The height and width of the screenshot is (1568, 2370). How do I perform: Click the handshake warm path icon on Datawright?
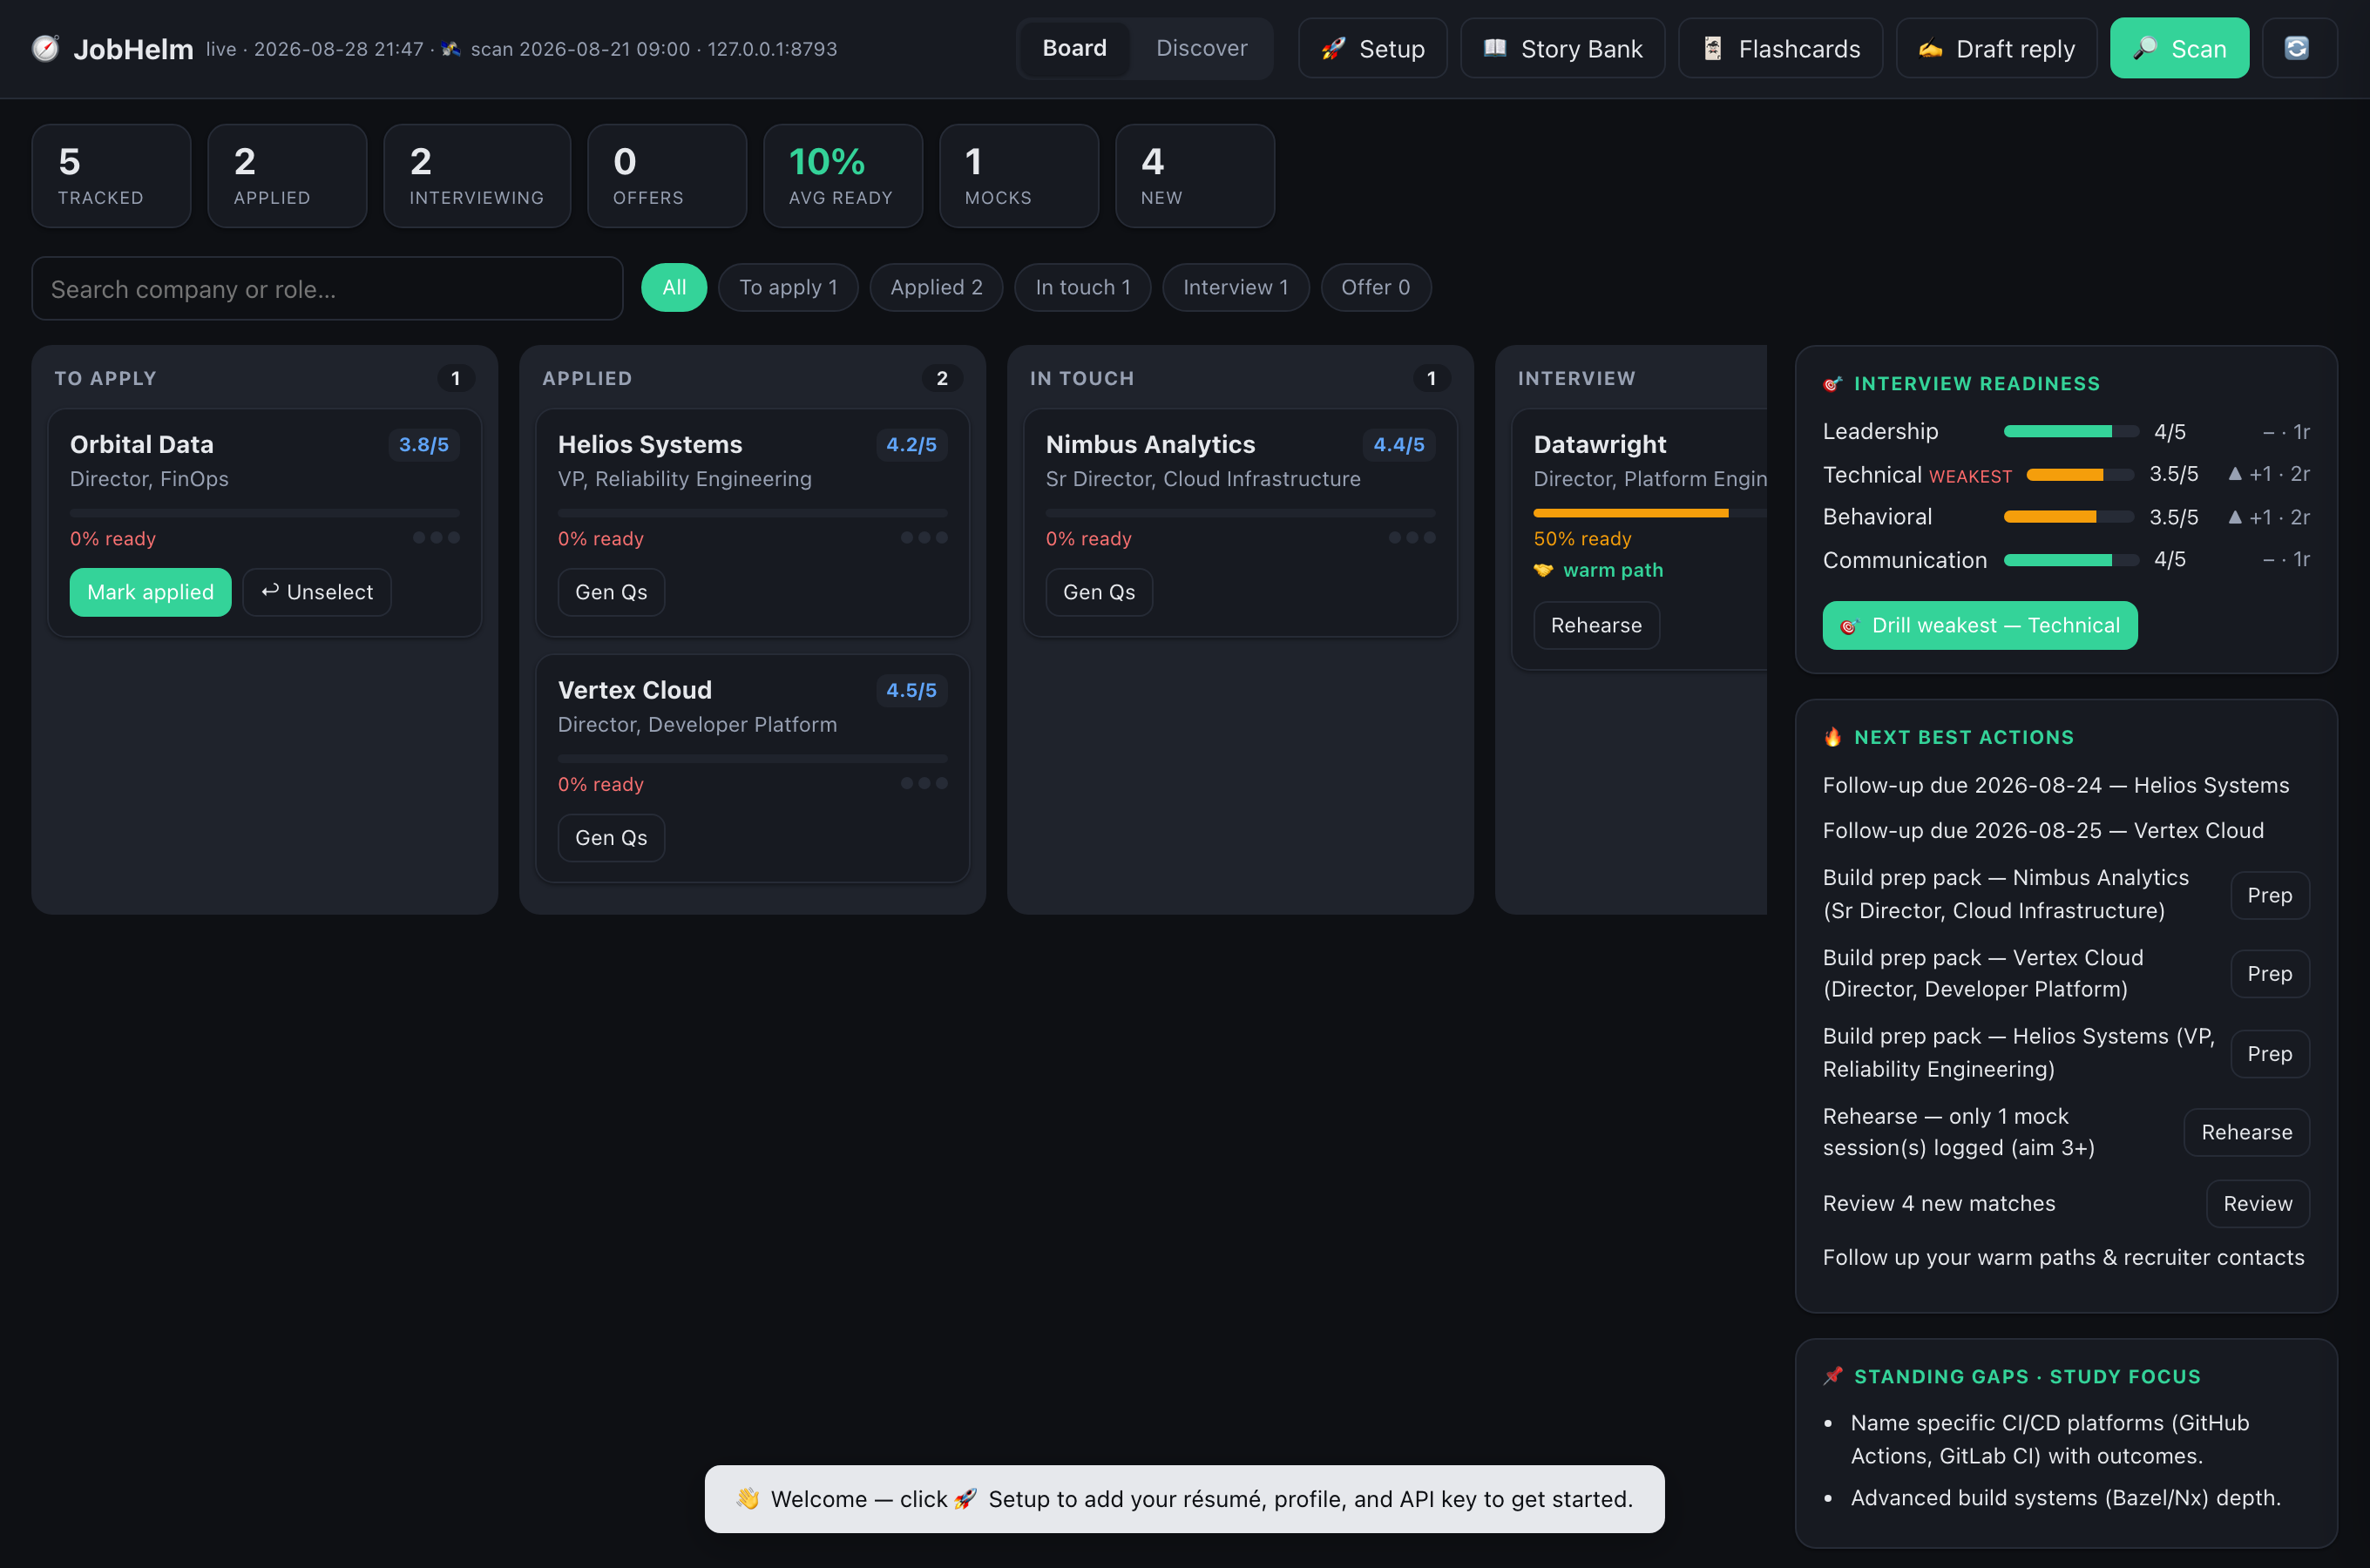pyautogui.click(x=1543, y=570)
